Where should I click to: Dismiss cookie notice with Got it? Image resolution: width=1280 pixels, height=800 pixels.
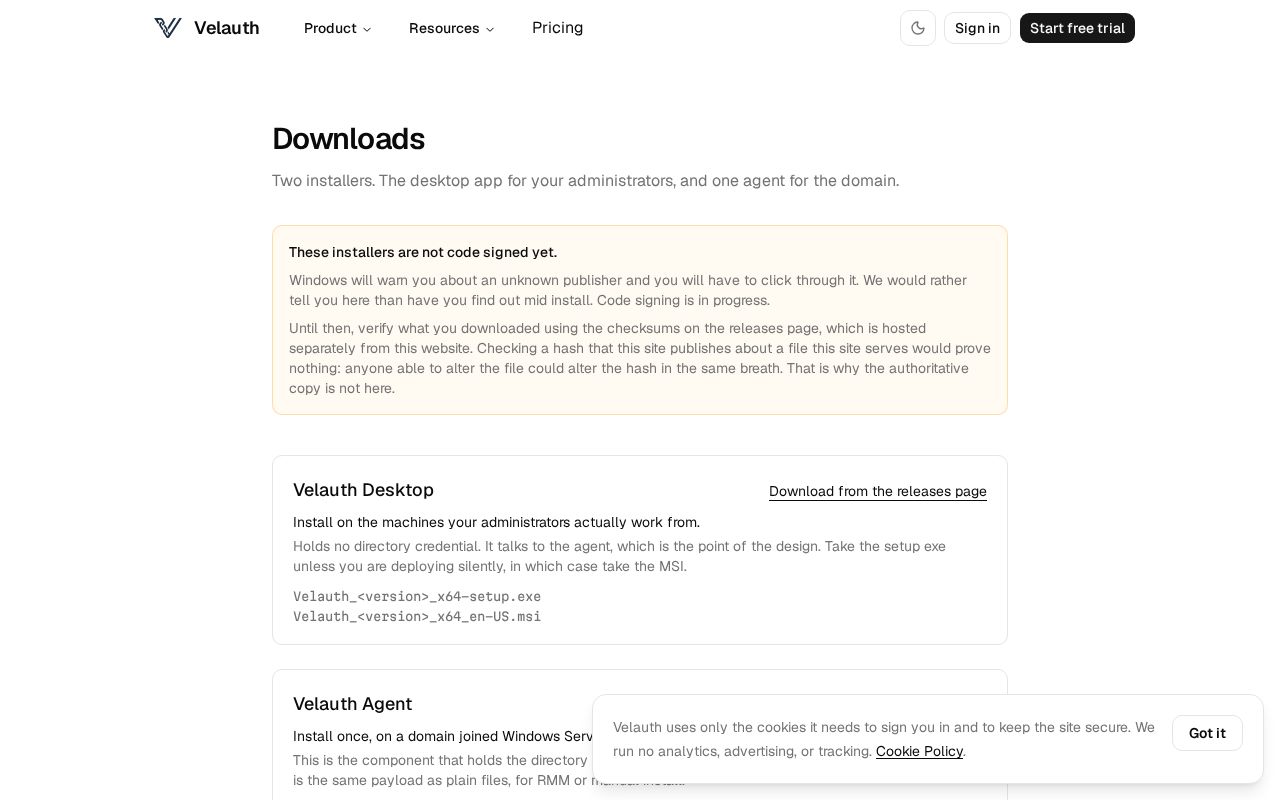point(1207,733)
